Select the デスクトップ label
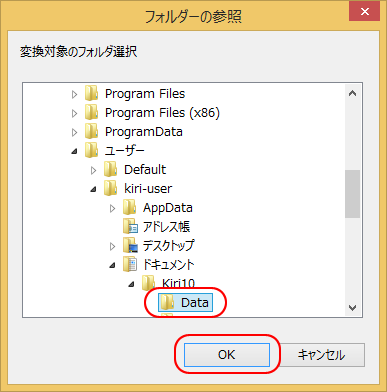This screenshot has width=387, height=392. [169, 246]
